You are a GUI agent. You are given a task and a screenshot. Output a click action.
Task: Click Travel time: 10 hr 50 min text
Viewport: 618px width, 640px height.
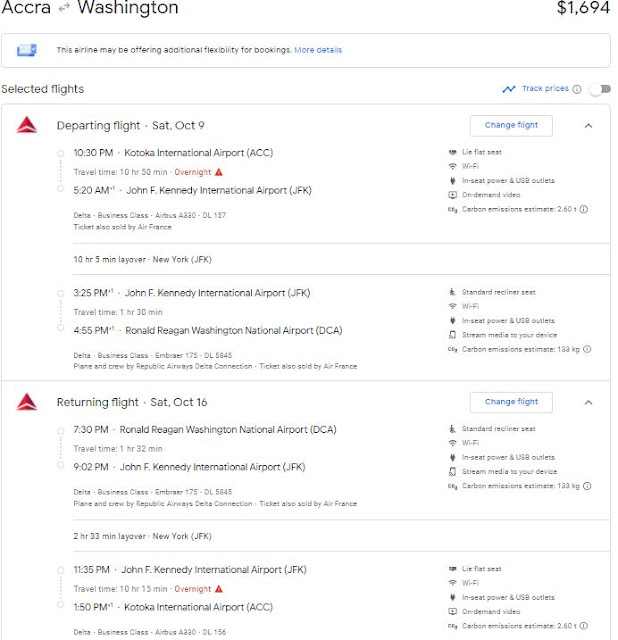pos(120,172)
